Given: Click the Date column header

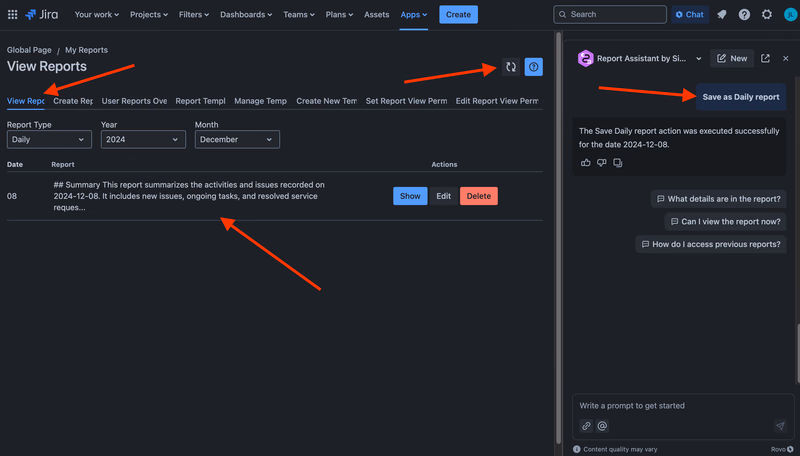Looking at the screenshot, I should (x=15, y=165).
